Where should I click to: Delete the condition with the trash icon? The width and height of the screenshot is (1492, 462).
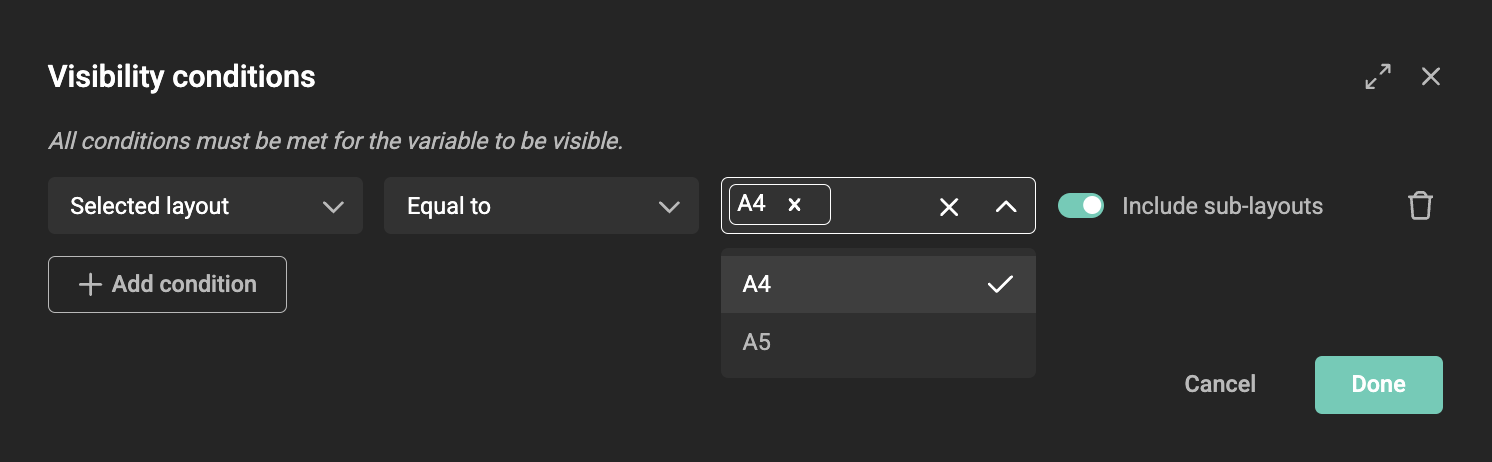(1420, 206)
